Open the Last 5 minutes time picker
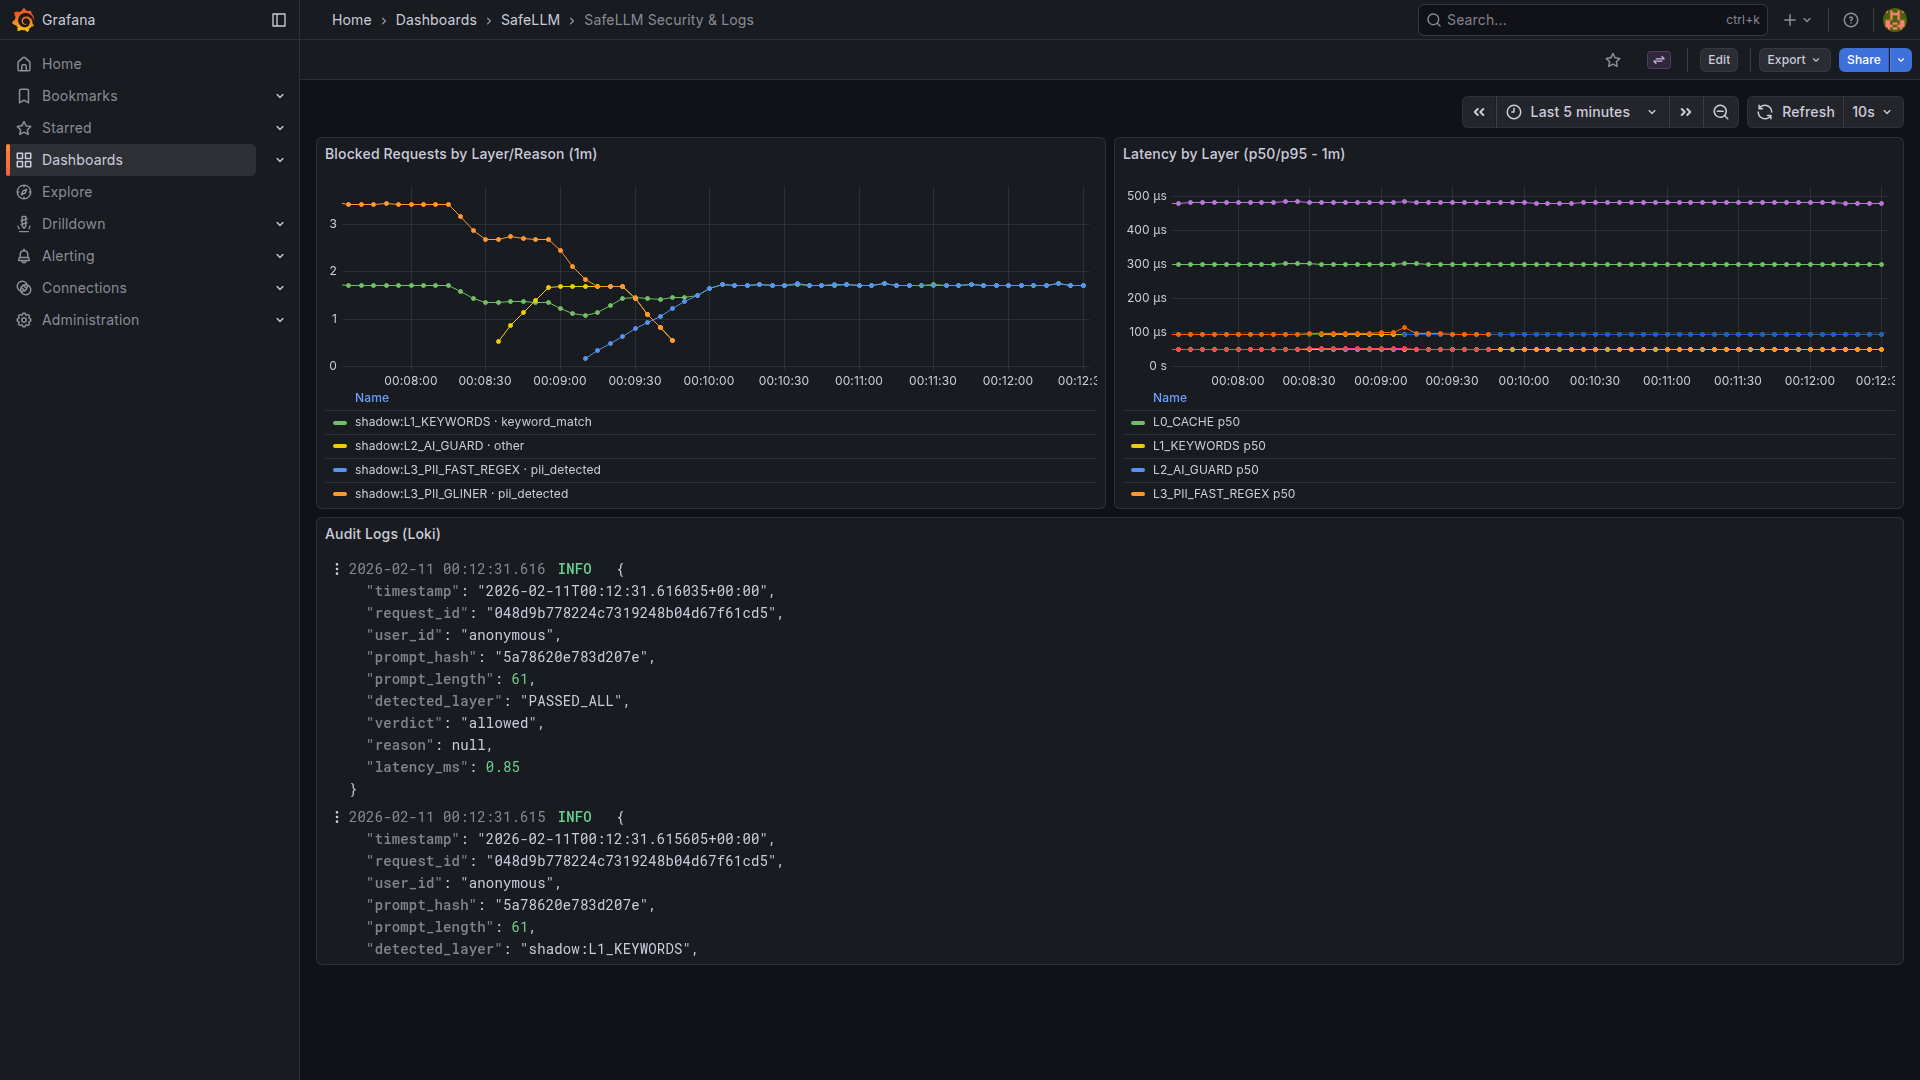Screen dimensions: 1920x1080 coord(1582,112)
